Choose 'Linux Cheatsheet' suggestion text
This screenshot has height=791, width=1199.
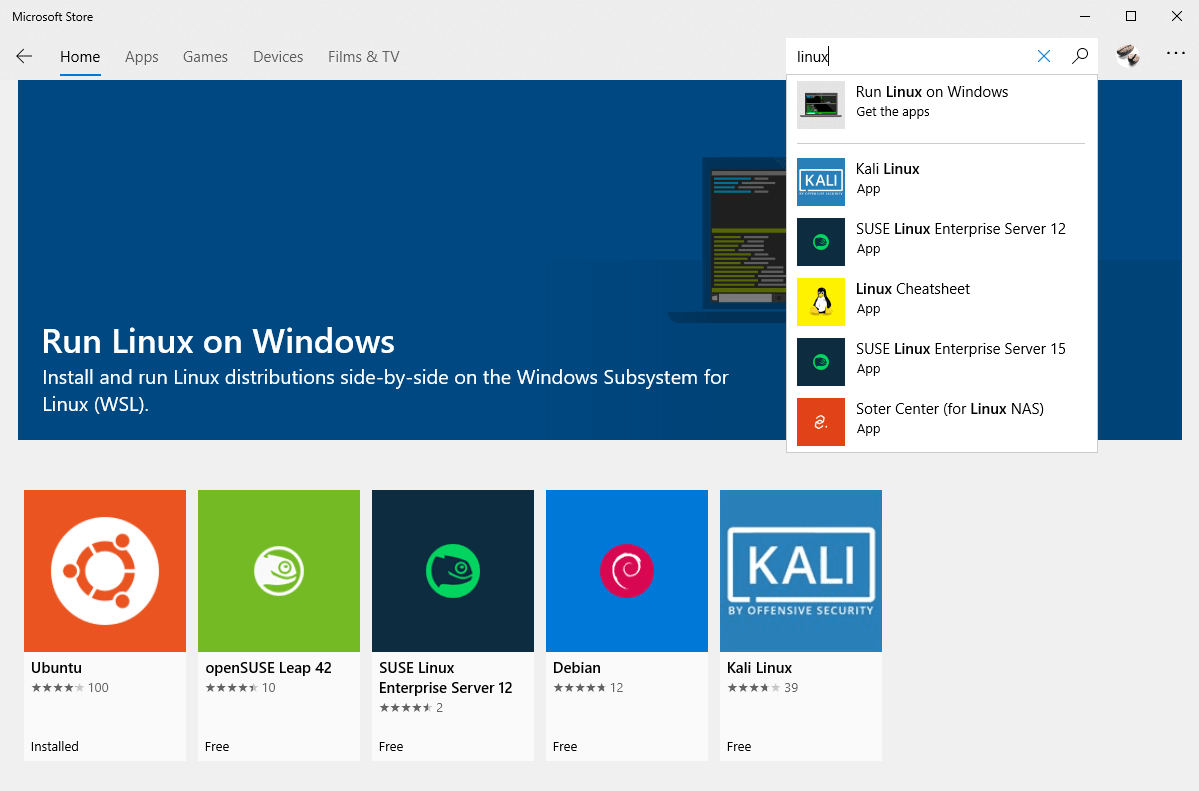(912, 289)
